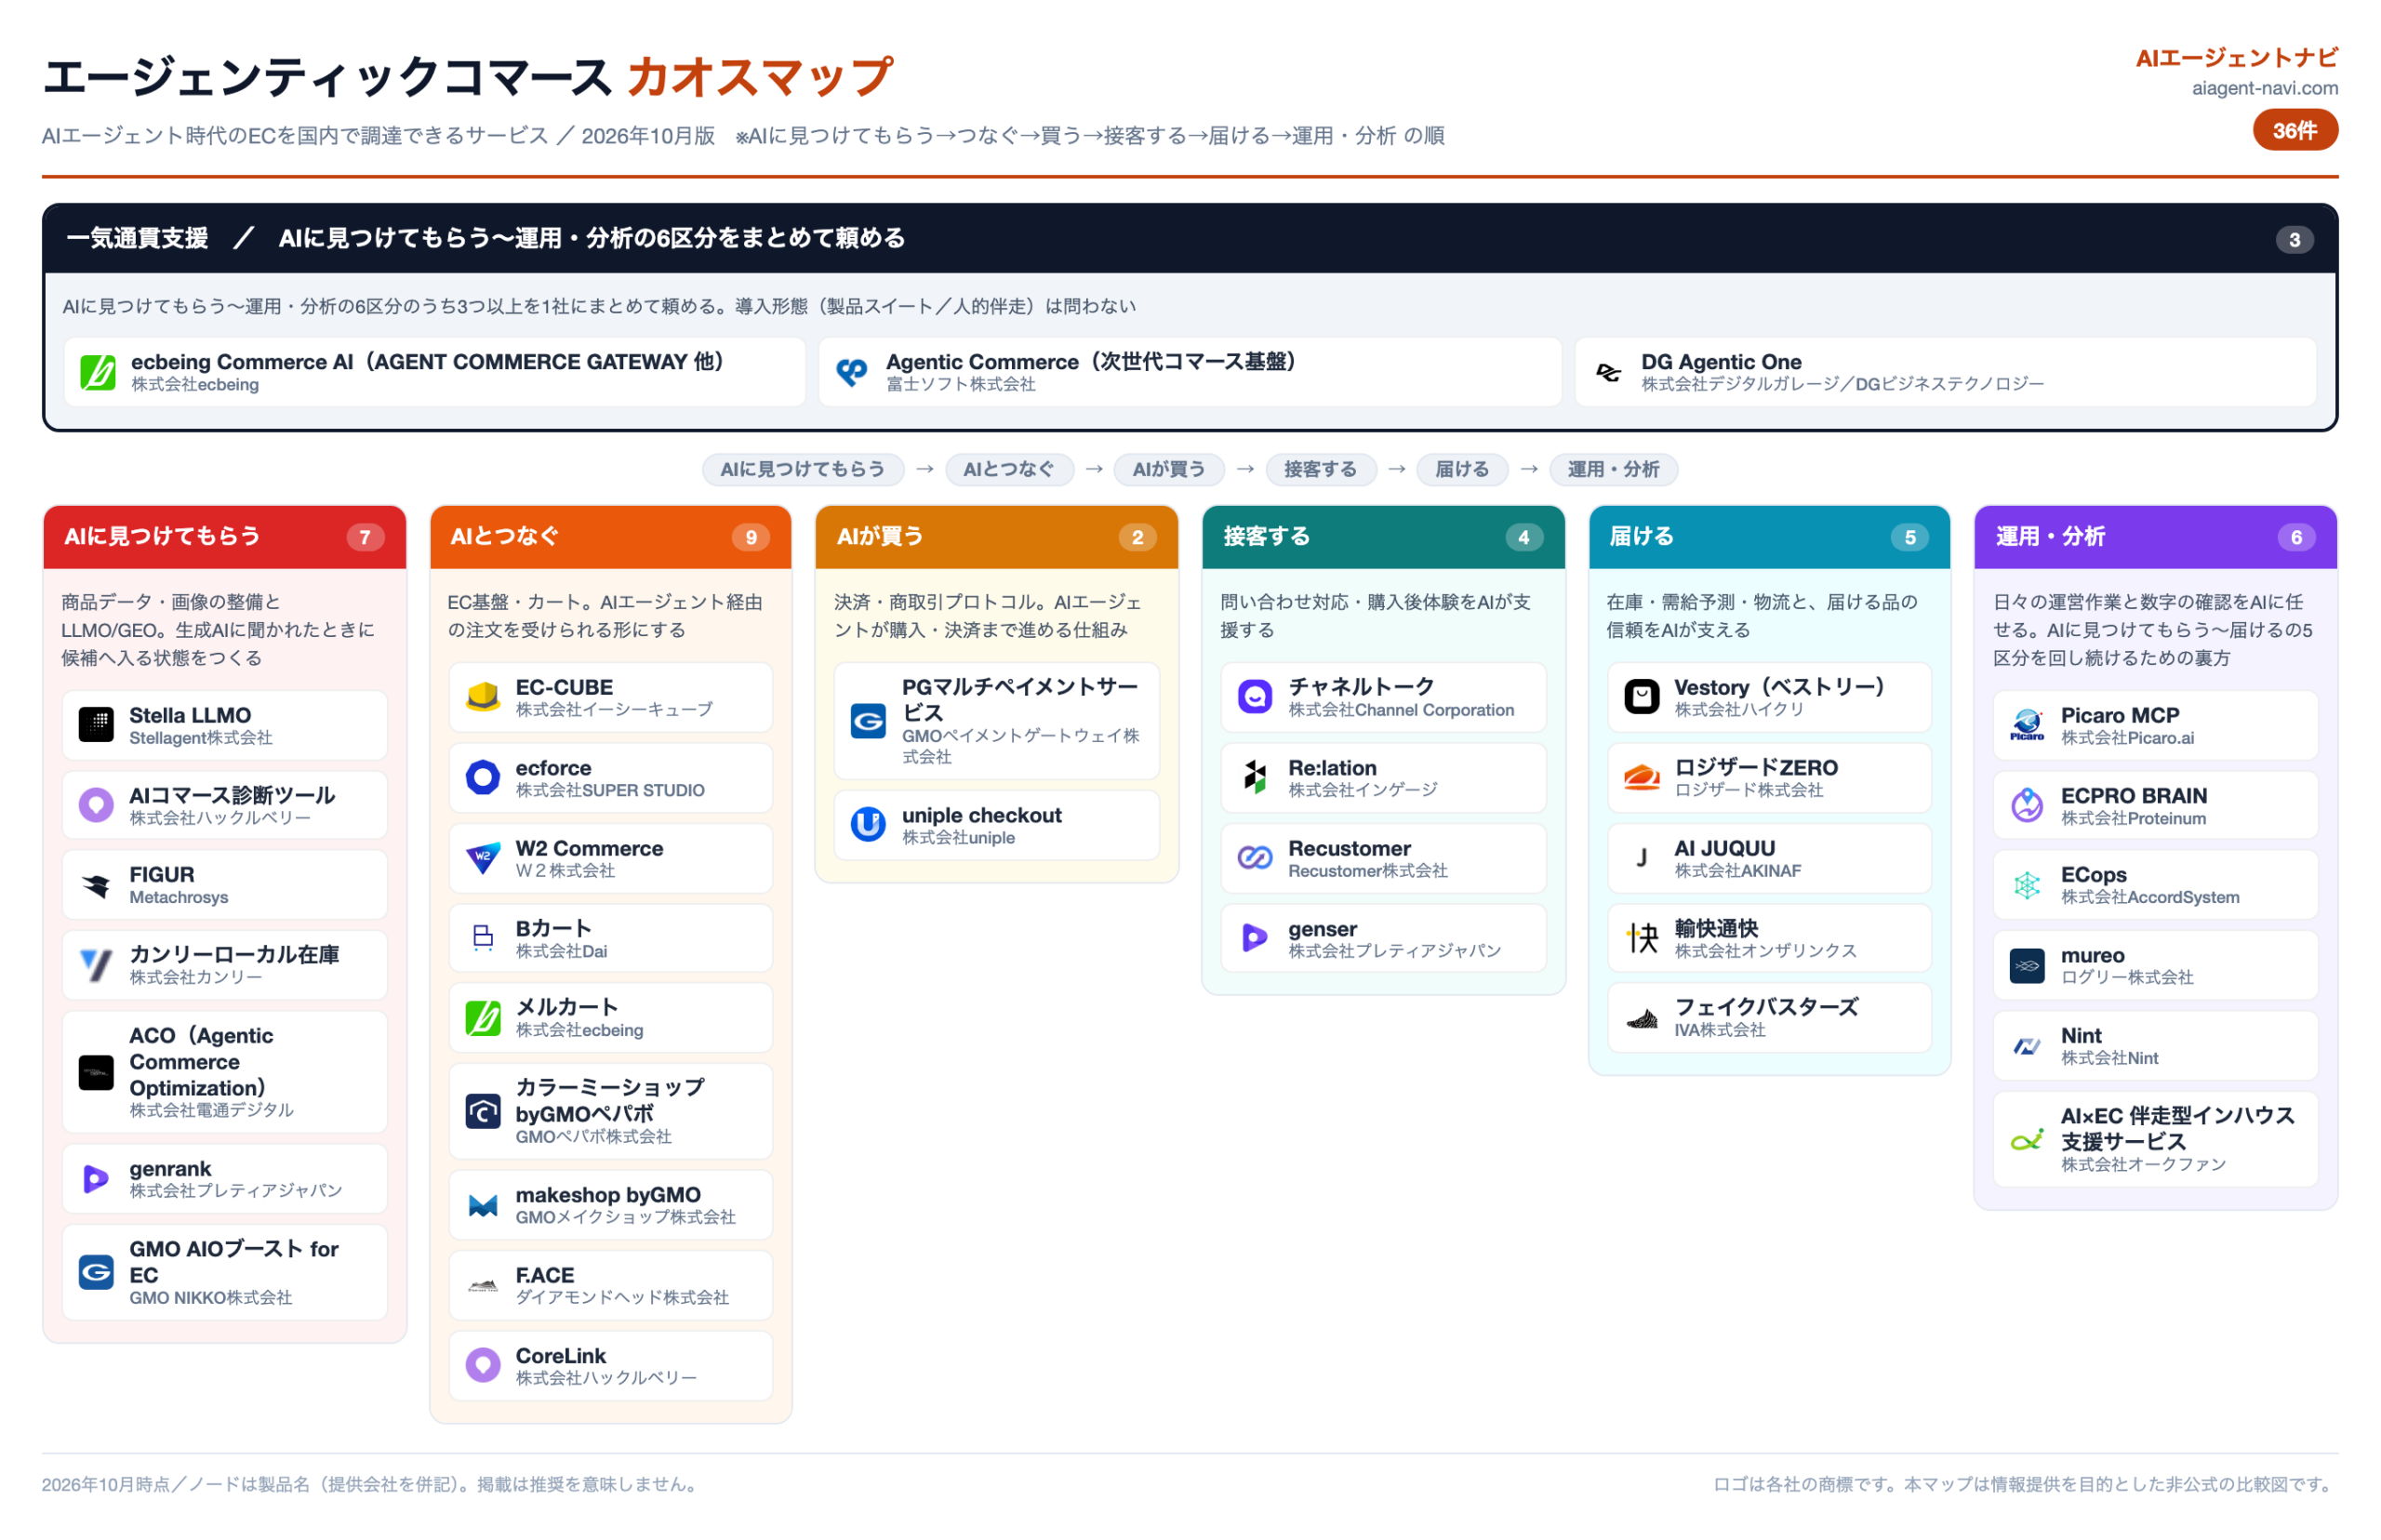Click the カラーミーショップ logo icon
The image size is (2381, 1540).
point(483,1111)
